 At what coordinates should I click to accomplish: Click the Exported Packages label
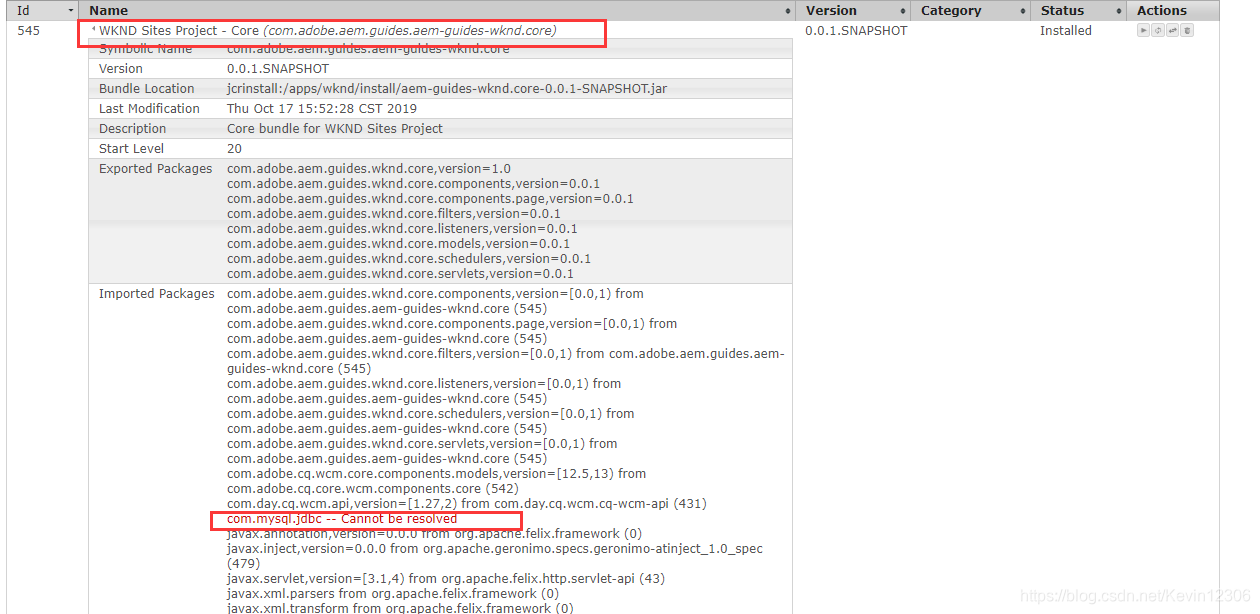[x=156, y=169]
